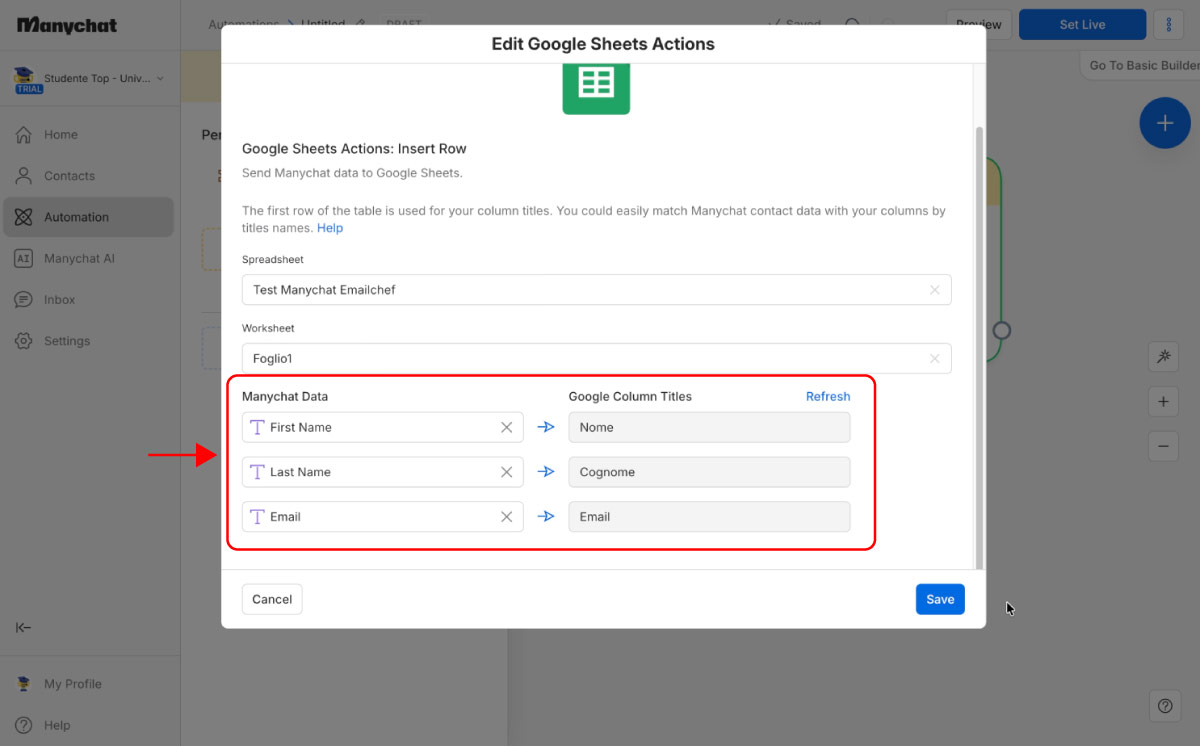
Task: Open the three-dot more options menu
Action: point(1169,25)
